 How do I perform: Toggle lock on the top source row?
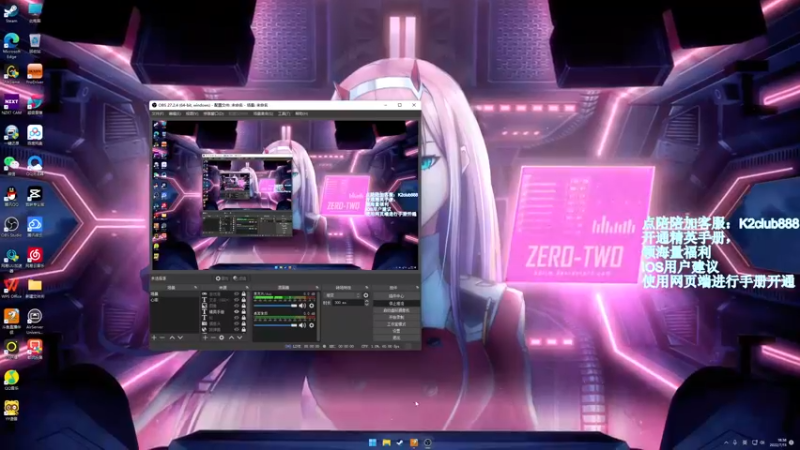243,294
